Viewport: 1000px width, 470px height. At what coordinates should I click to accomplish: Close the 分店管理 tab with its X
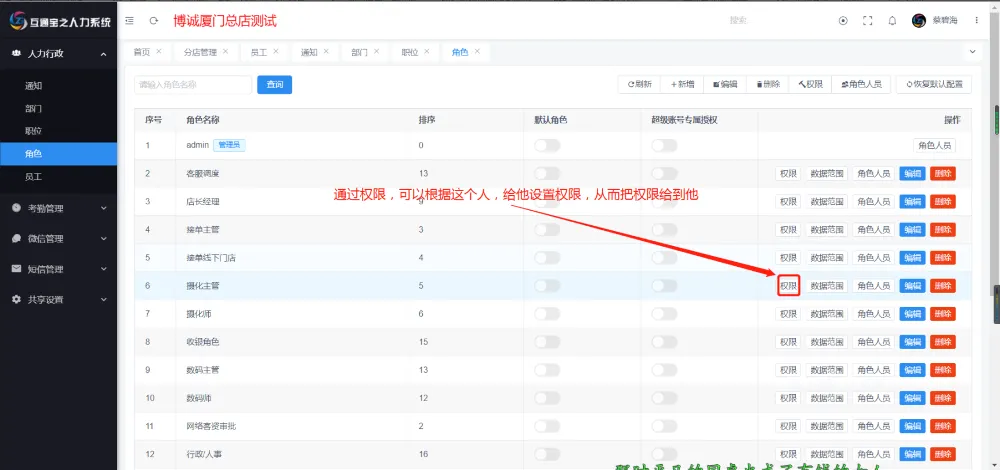tap(225, 51)
